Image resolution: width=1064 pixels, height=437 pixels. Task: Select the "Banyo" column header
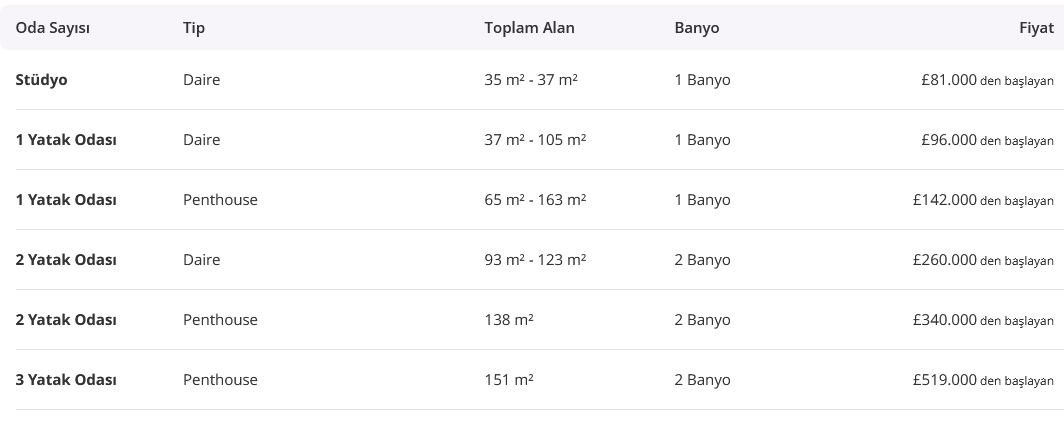(x=697, y=28)
